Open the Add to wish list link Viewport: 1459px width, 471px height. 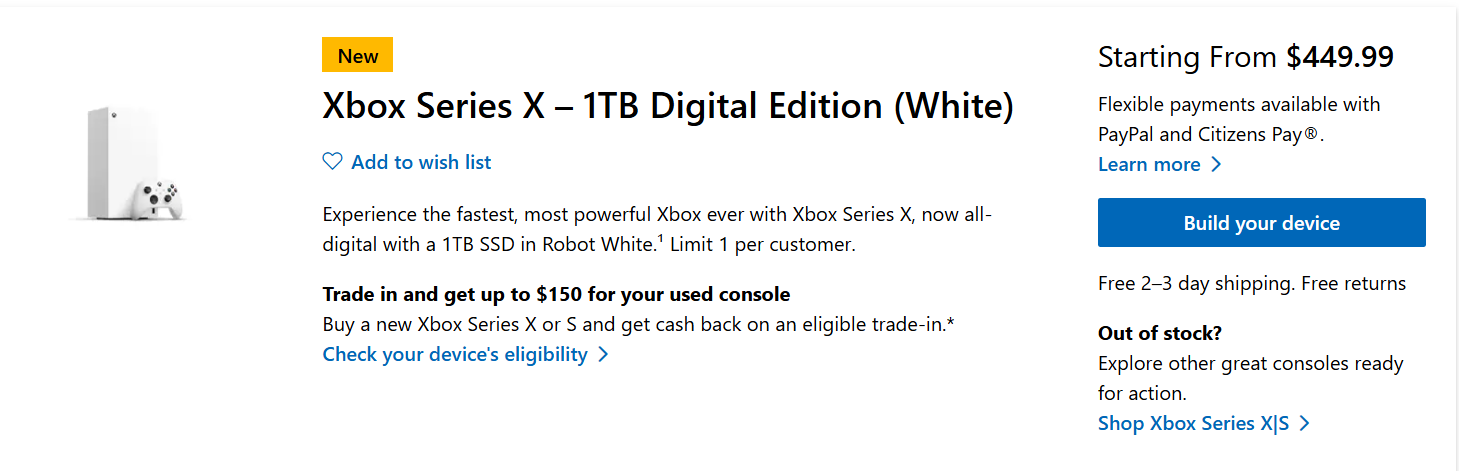(421, 162)
